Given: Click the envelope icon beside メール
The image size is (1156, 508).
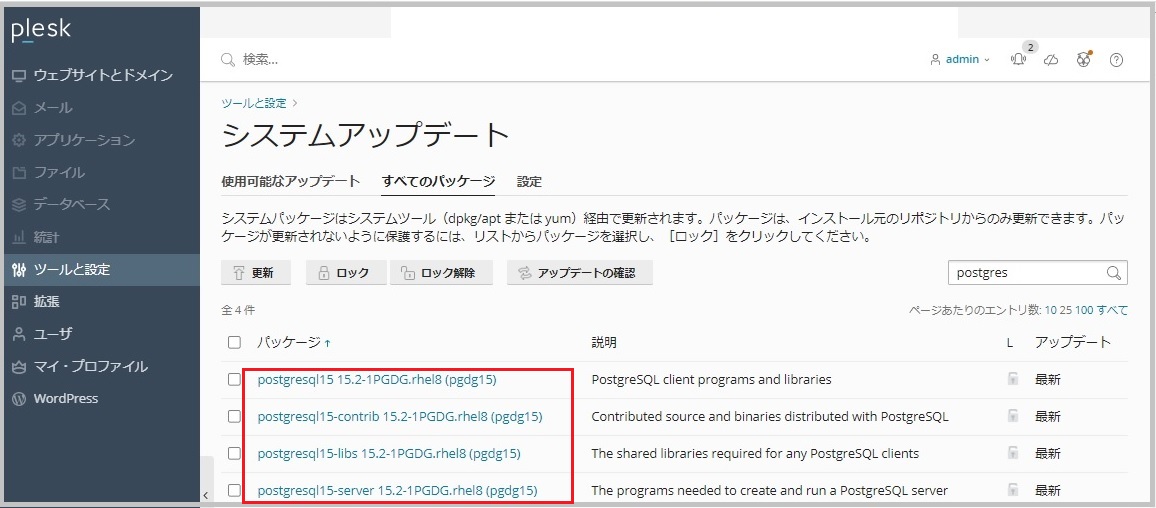Looking at the screenshot, I should point(19,108).
